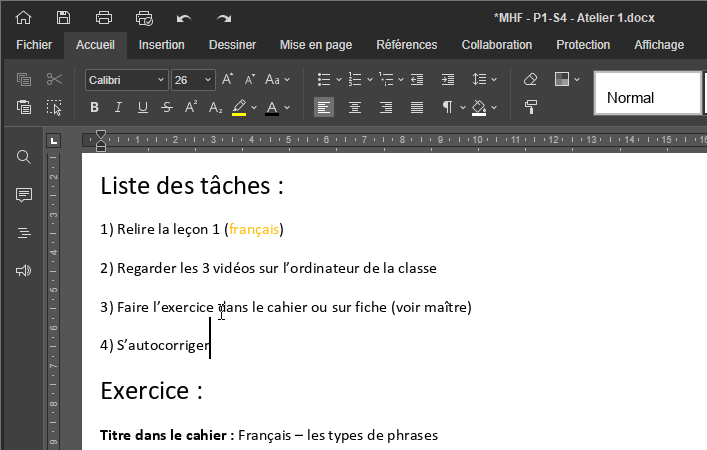Open the bullet list dropdown arrow
The height and width of the screenshot is (450, 707).
339,80
